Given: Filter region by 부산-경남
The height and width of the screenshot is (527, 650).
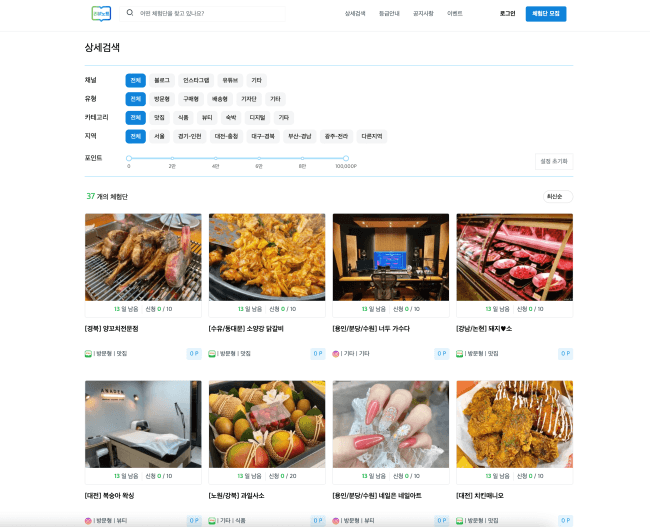Looking at the screenshot, I should point(300,136).
